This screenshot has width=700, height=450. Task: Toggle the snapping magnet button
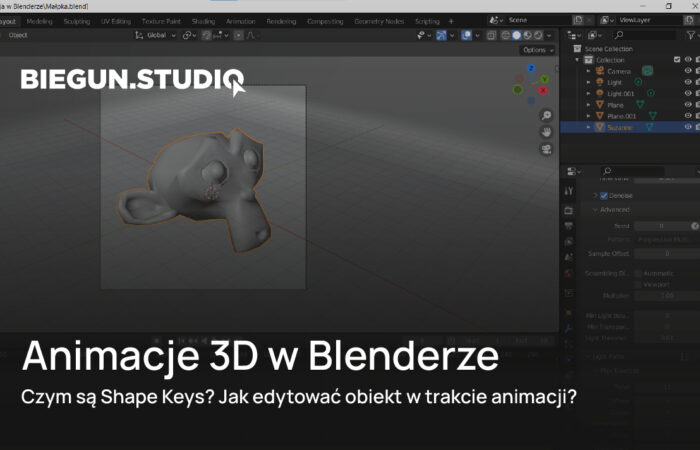pos(206,35)
